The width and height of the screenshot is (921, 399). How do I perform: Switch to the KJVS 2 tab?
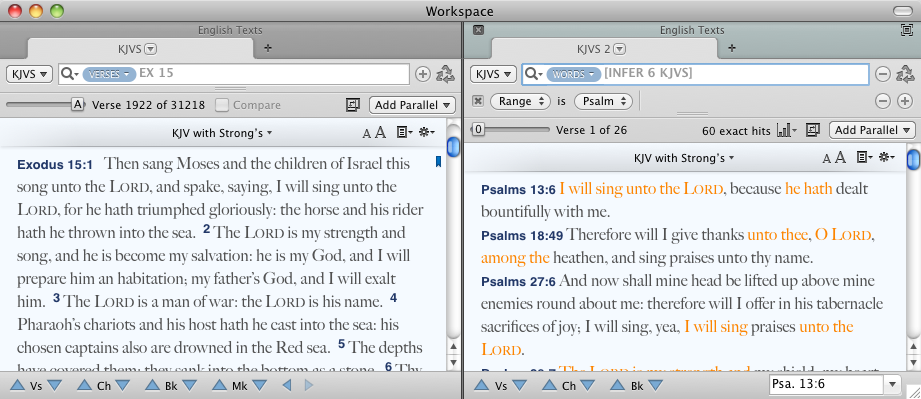pyautogui.click(x=601, y=49)
